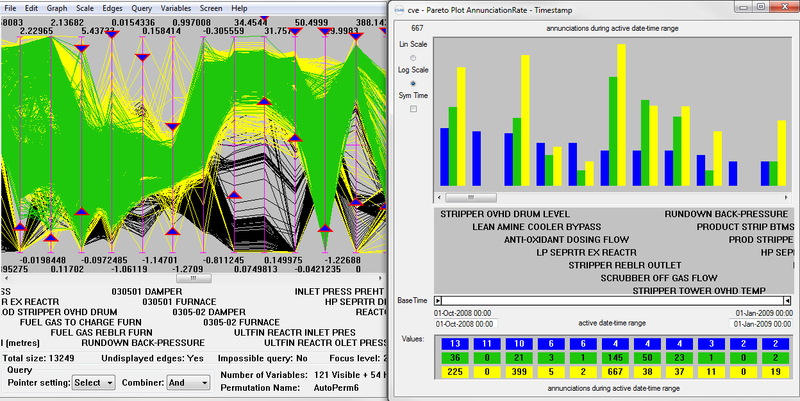Select SCRUBBER OFF GAS FLOW label

coord(659,278)
